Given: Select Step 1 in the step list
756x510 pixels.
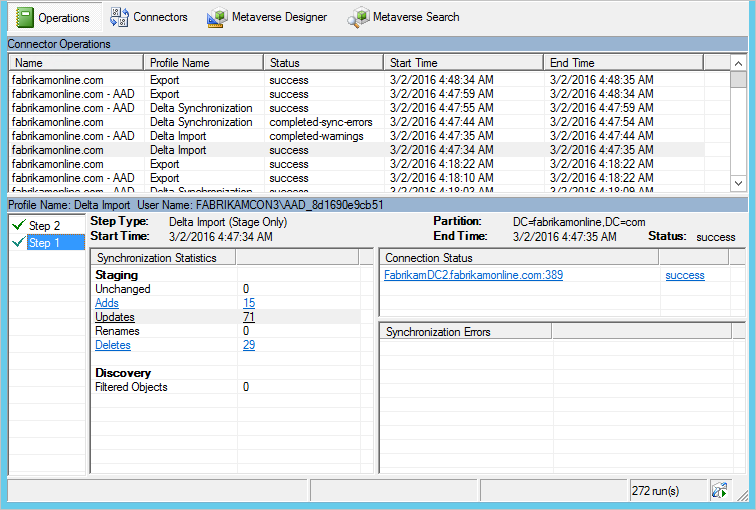Looking at the screenshot, I should [x=44, y=243].
